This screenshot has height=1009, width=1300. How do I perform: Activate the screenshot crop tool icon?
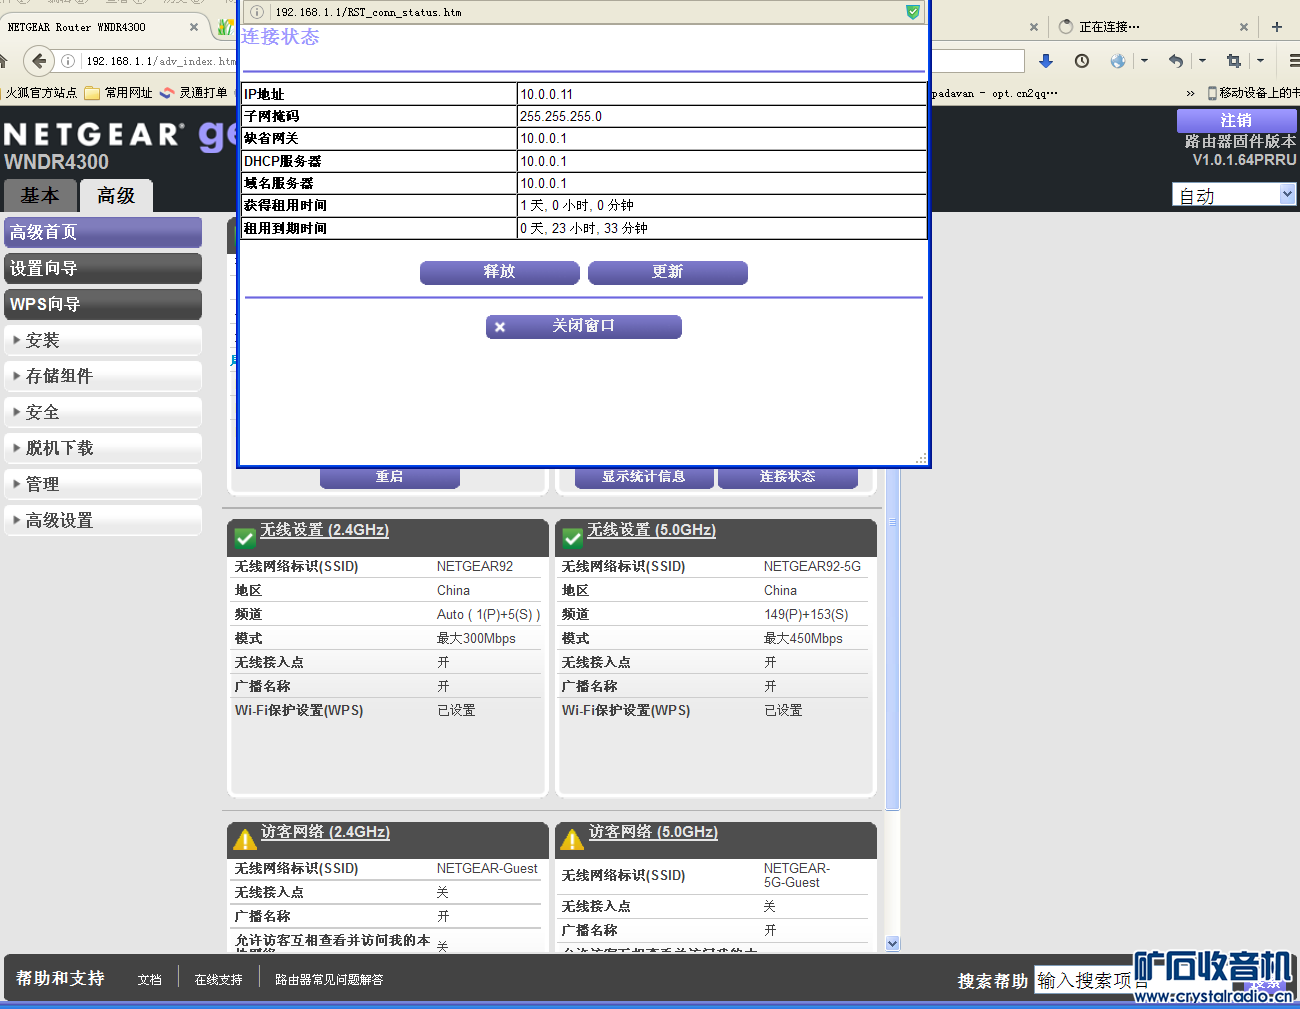point(1234,61)
